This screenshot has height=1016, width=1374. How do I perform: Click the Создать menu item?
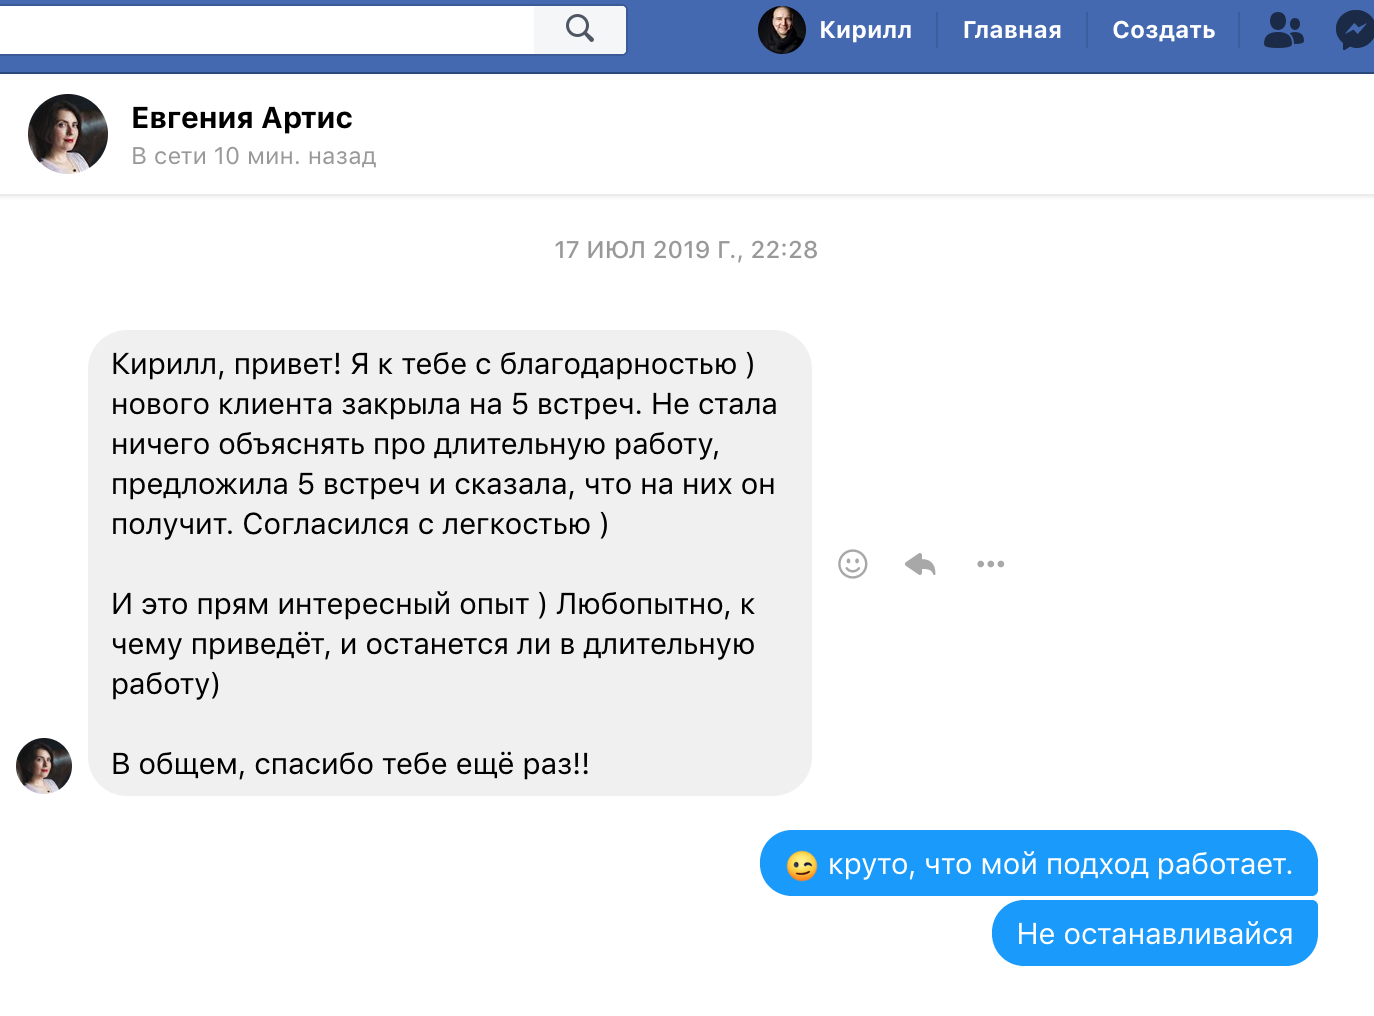[1163, 30]
